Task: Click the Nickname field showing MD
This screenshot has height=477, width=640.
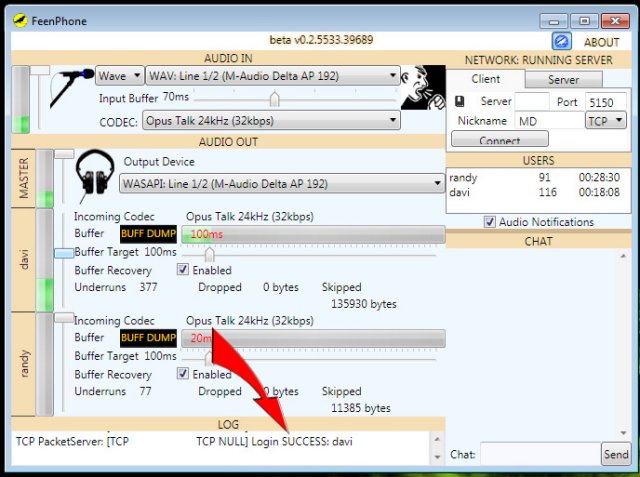Action: click(x=549, y=121)
